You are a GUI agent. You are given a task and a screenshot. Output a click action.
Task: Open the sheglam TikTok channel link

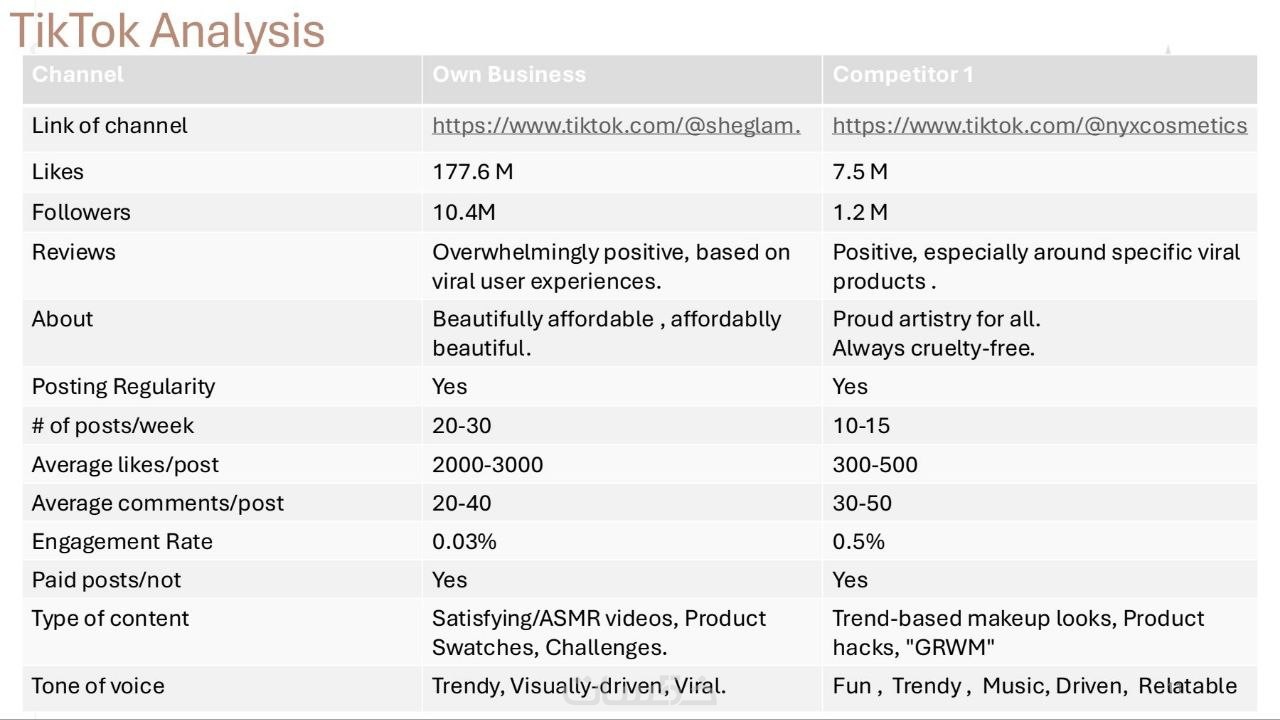coord(616,126)
